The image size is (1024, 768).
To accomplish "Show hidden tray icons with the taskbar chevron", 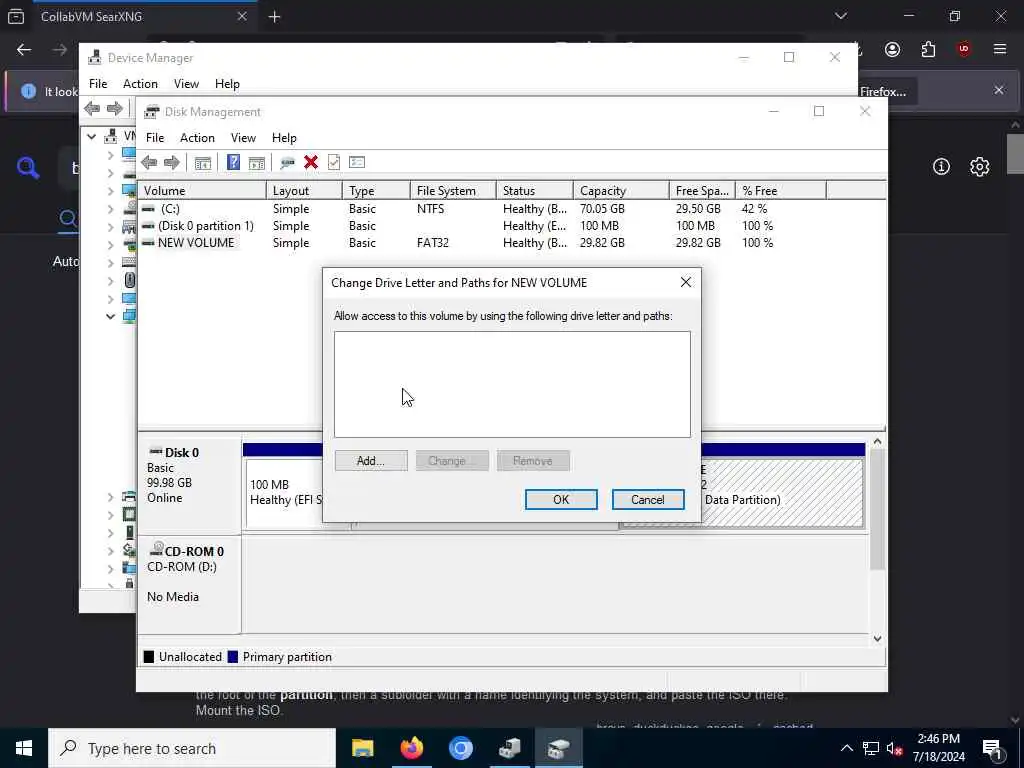I will (846, 748).
